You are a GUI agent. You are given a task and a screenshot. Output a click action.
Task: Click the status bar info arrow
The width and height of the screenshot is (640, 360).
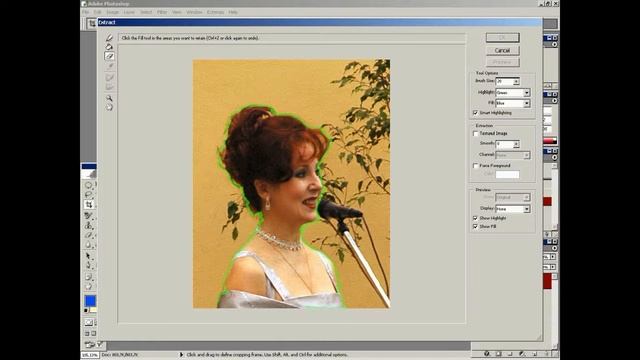point(181,355)
